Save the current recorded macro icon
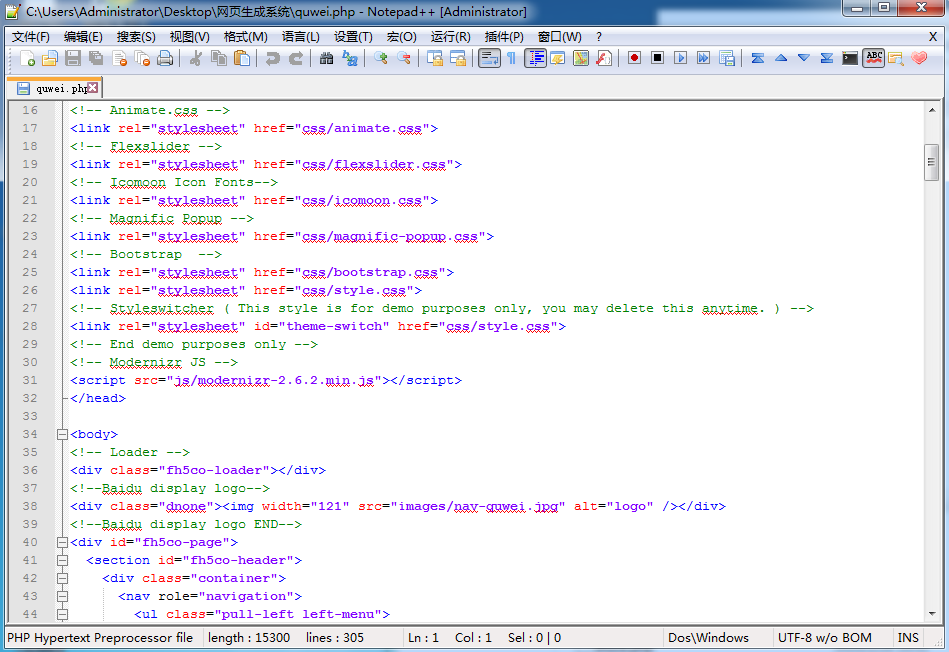The image size is (949, 652). pyautogui.click(x=726, y=58)
